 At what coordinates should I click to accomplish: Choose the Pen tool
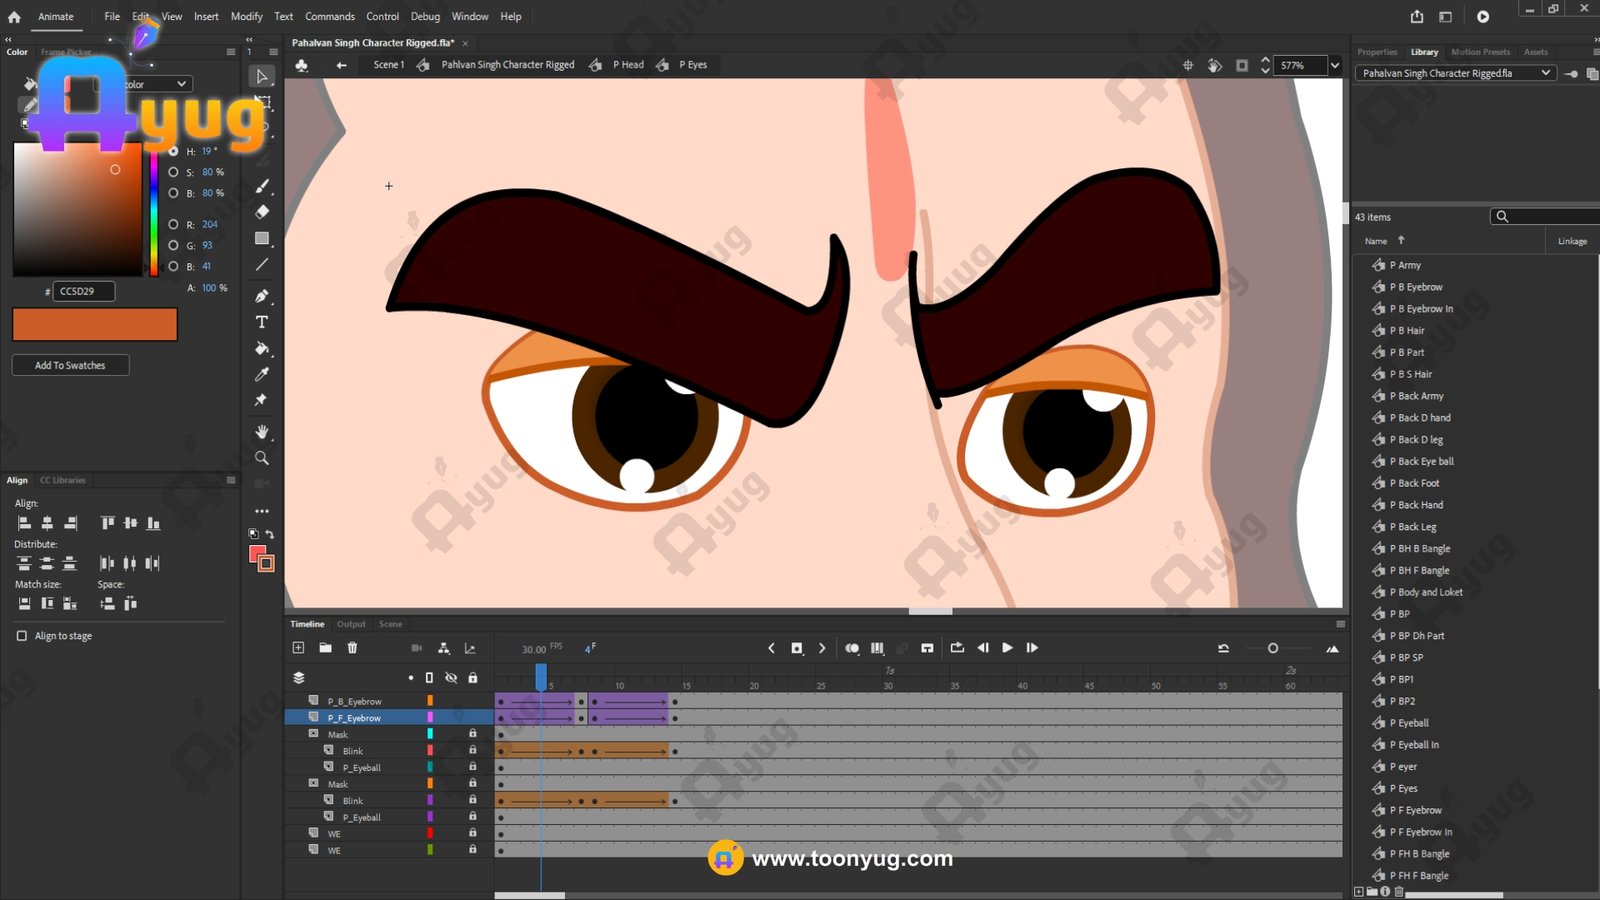262,296
